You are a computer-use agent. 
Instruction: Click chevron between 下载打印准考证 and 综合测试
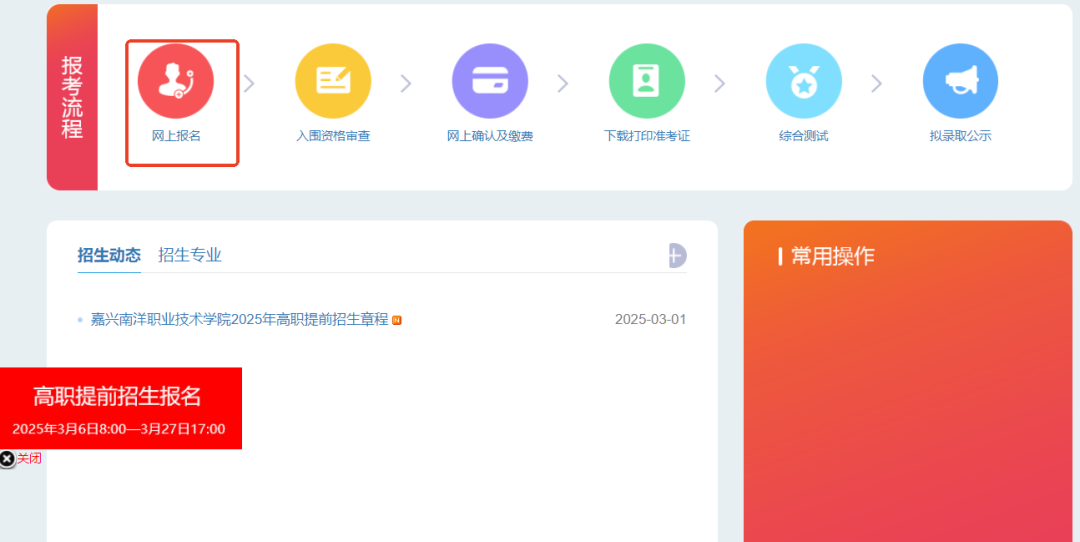click(720, 84)
